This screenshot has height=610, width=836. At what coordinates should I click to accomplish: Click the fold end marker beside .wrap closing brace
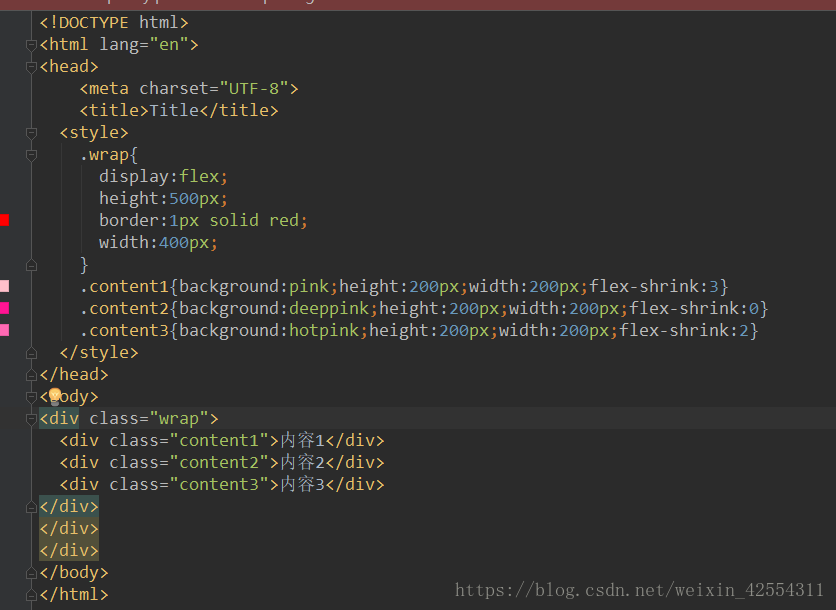pyautogui.click(x=31, y=265)
